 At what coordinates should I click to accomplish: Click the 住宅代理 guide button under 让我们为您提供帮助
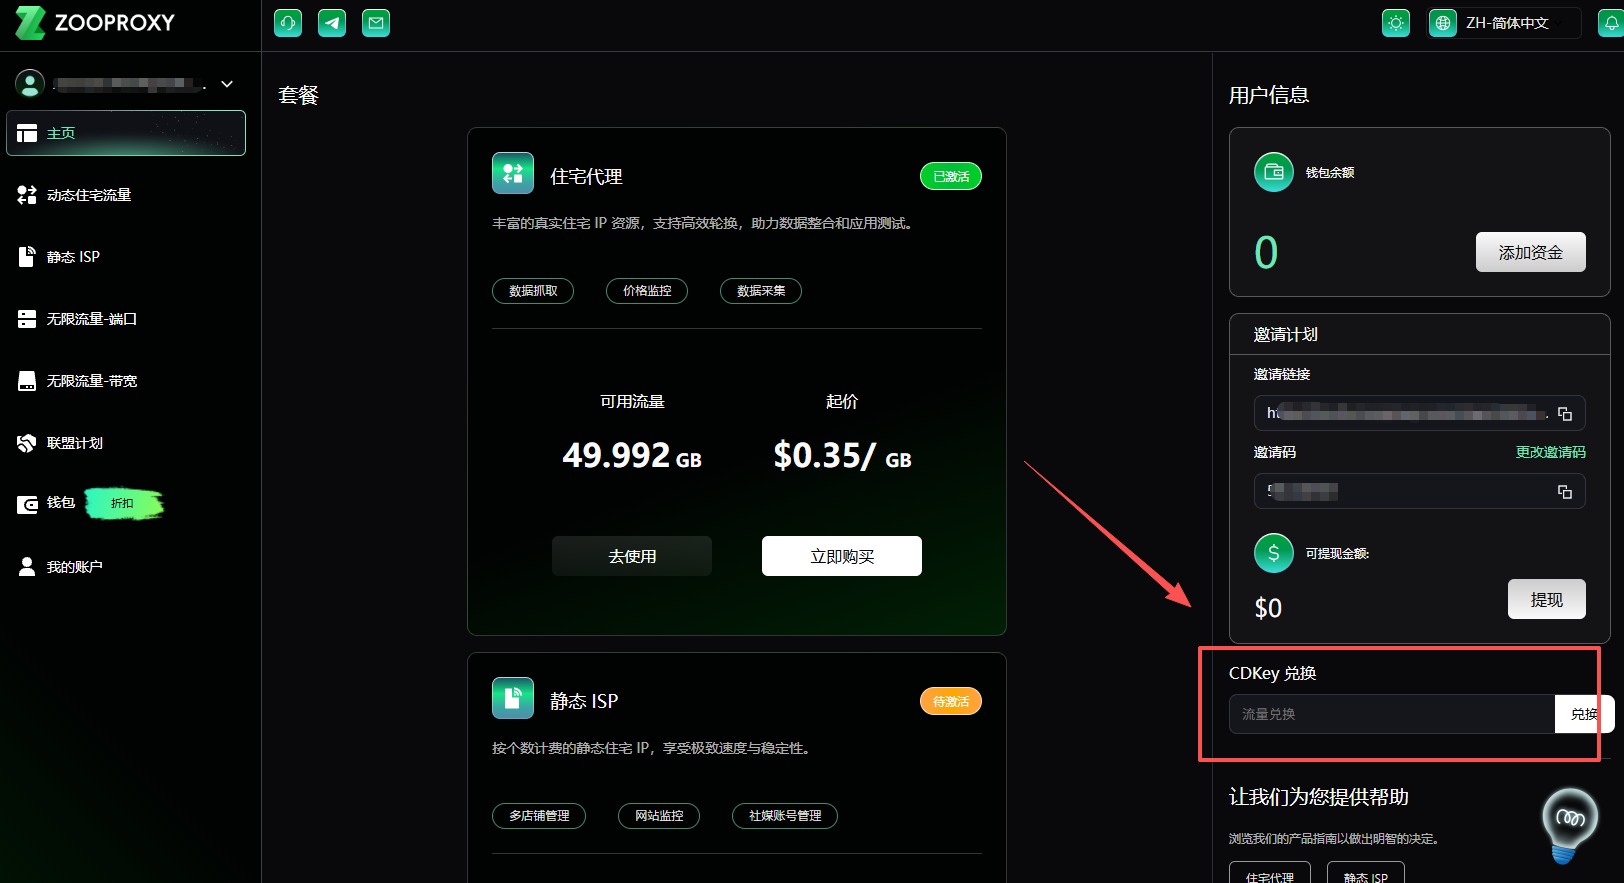pyautogui.click(x=1270, y=874)
